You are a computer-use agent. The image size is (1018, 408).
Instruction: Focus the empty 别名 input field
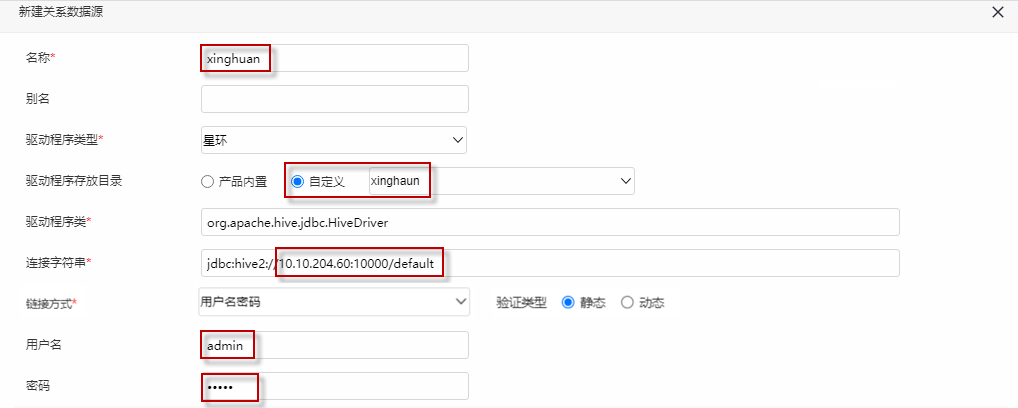click(335, 99)
